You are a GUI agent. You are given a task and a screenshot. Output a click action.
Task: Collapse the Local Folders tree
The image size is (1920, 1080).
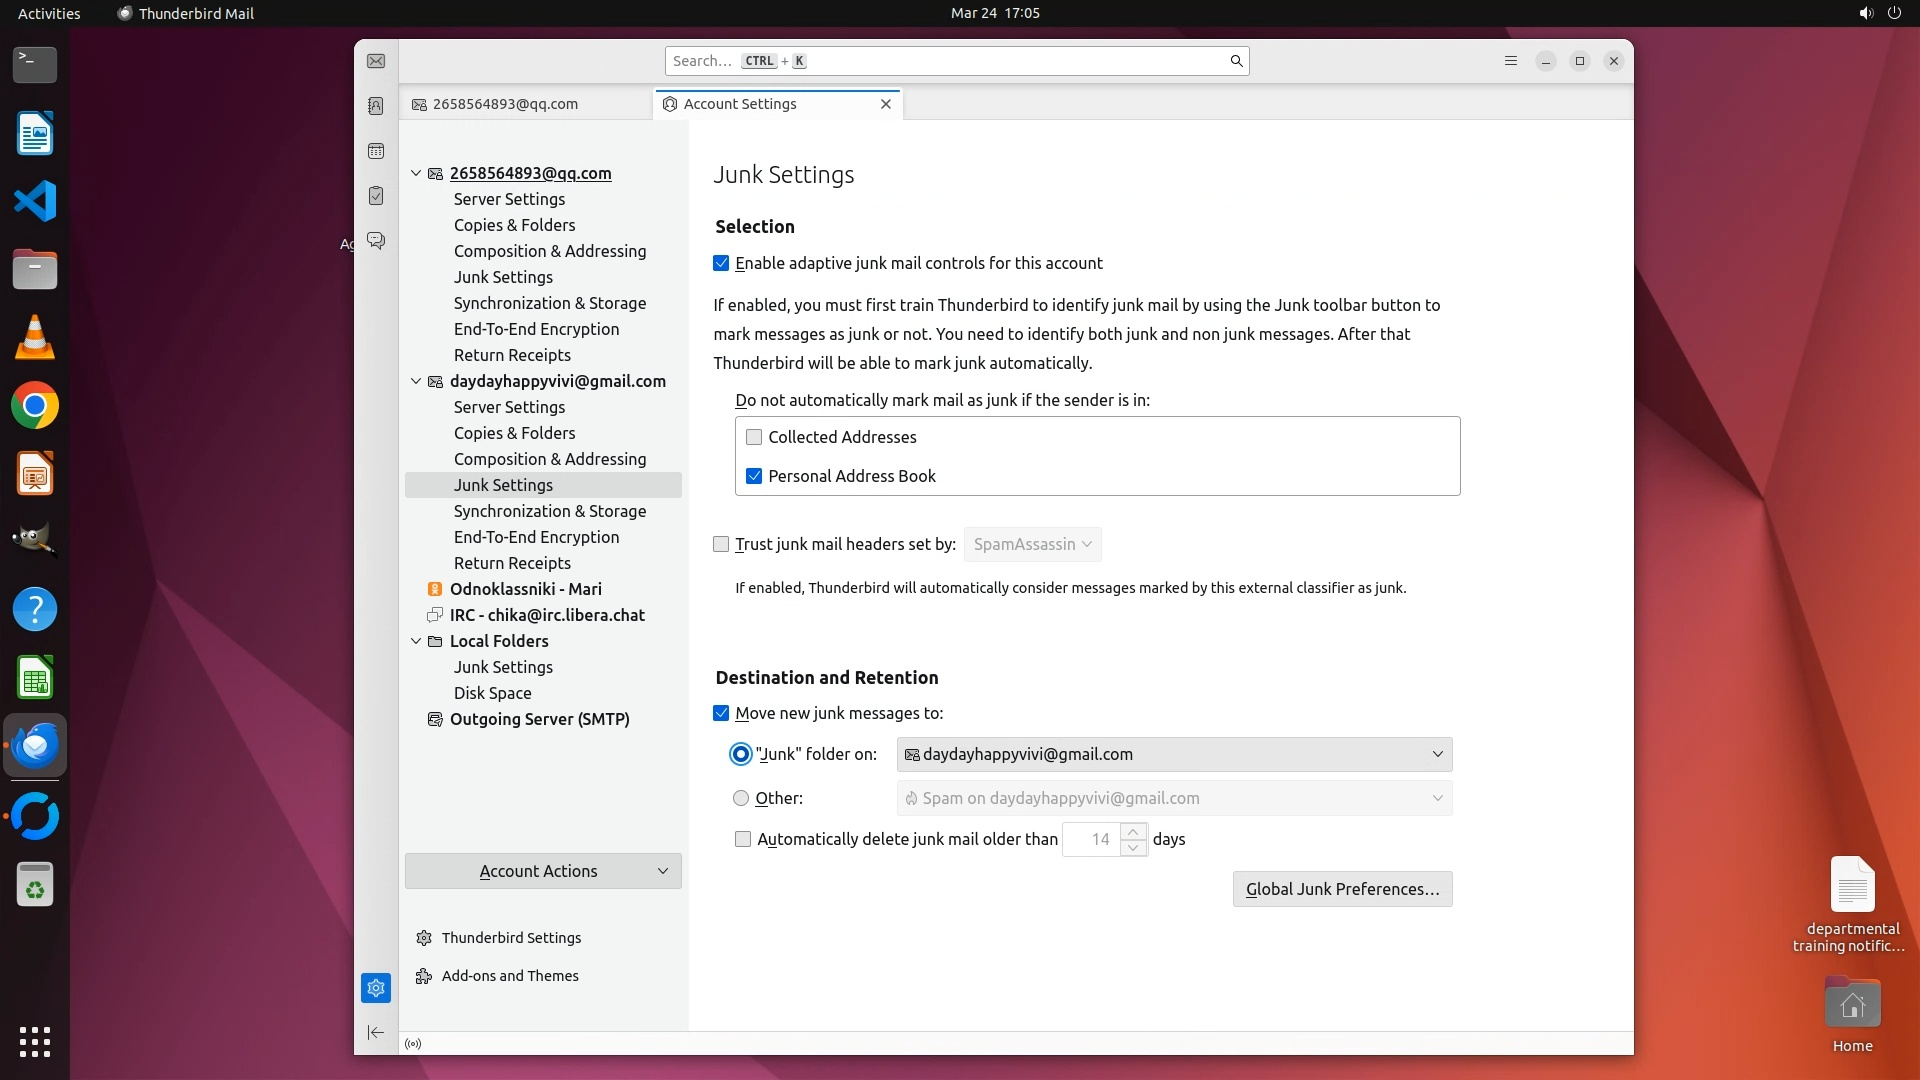coord(416,641)
